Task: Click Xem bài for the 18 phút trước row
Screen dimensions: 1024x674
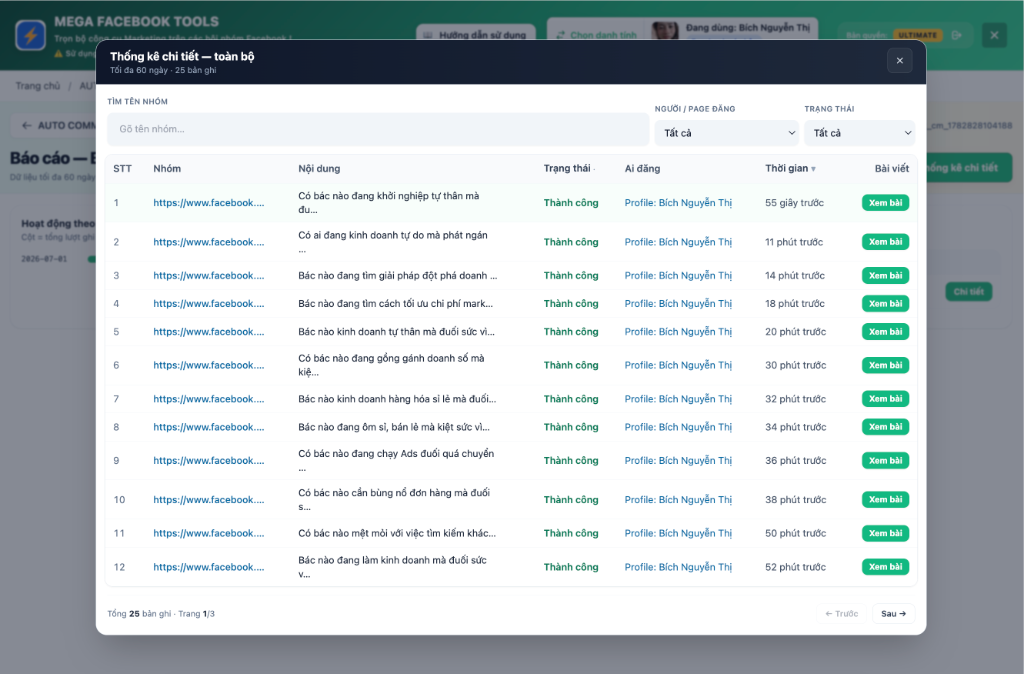Action: [x=886, y=304]
